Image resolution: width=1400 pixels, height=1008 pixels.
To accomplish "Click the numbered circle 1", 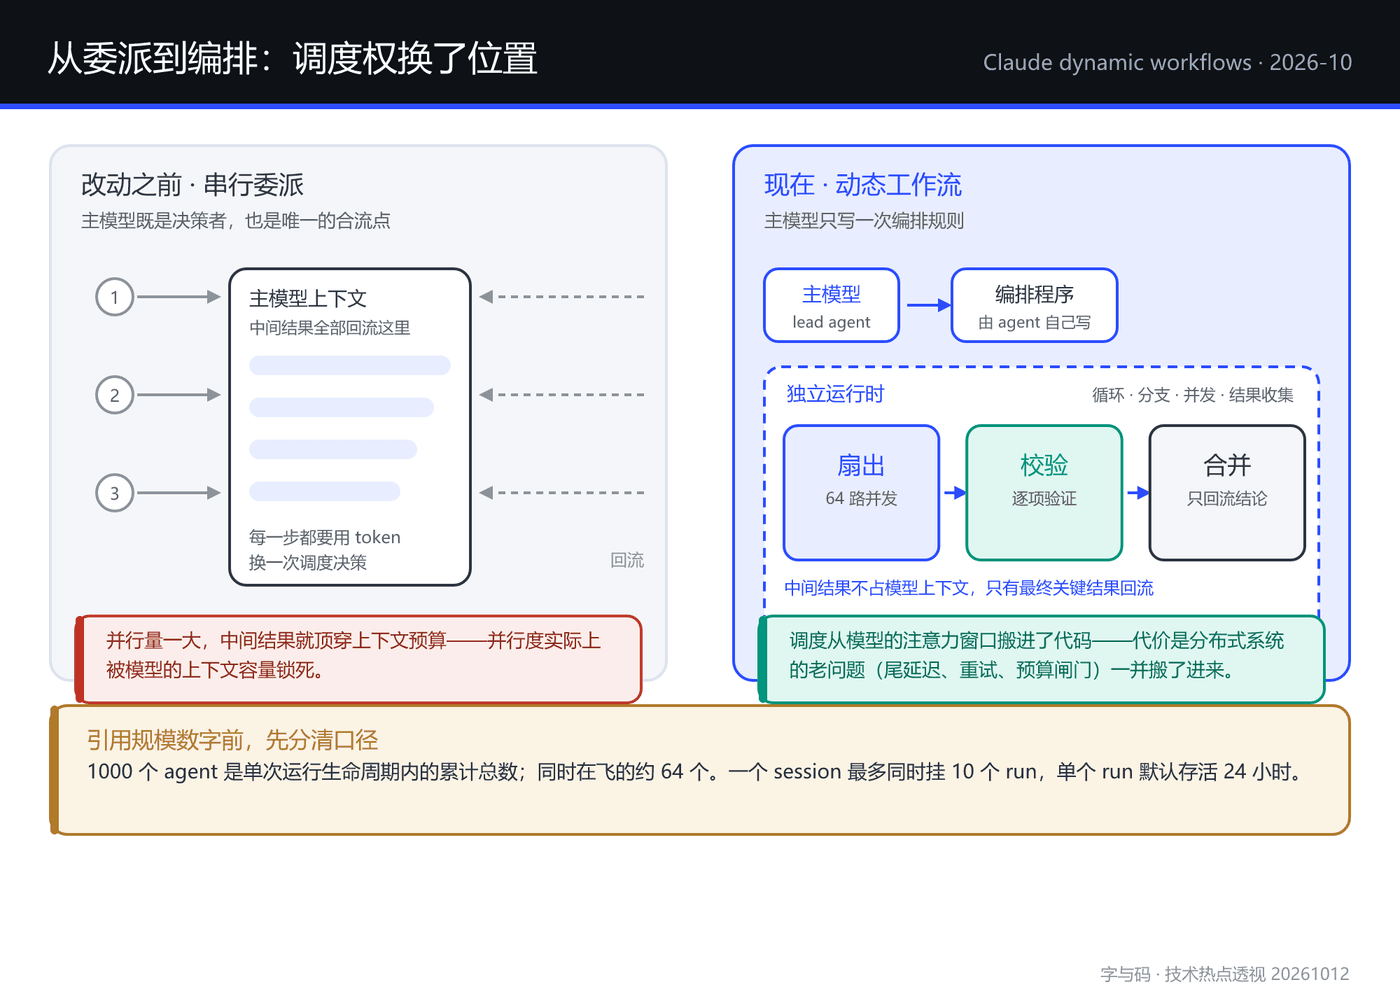I will [115, 297].
